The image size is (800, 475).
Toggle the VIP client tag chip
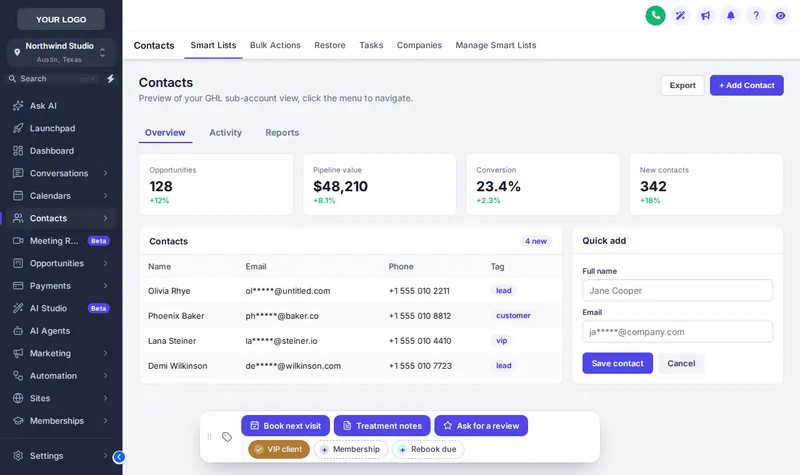click(279, 449)
